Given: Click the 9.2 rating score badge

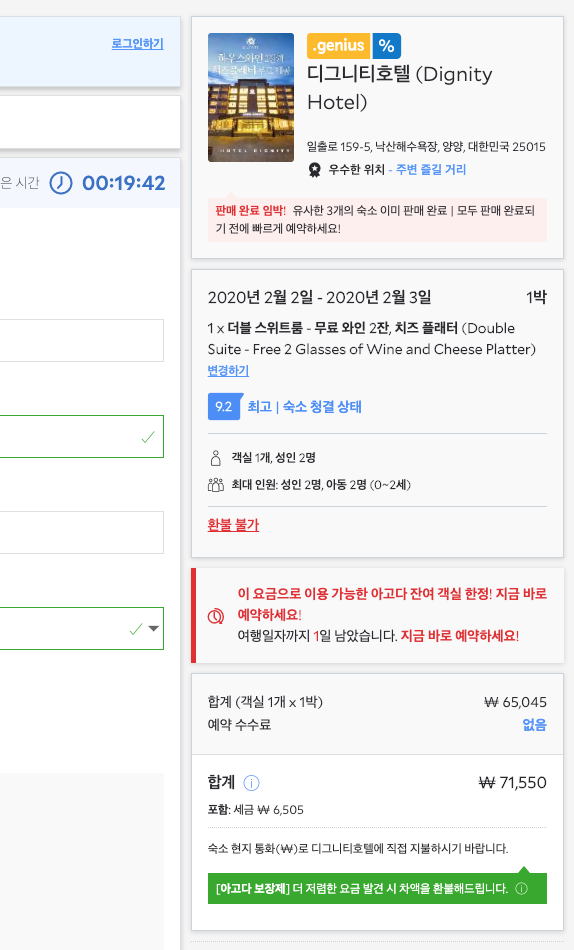Looking at the screenshot, I should 224,407.
